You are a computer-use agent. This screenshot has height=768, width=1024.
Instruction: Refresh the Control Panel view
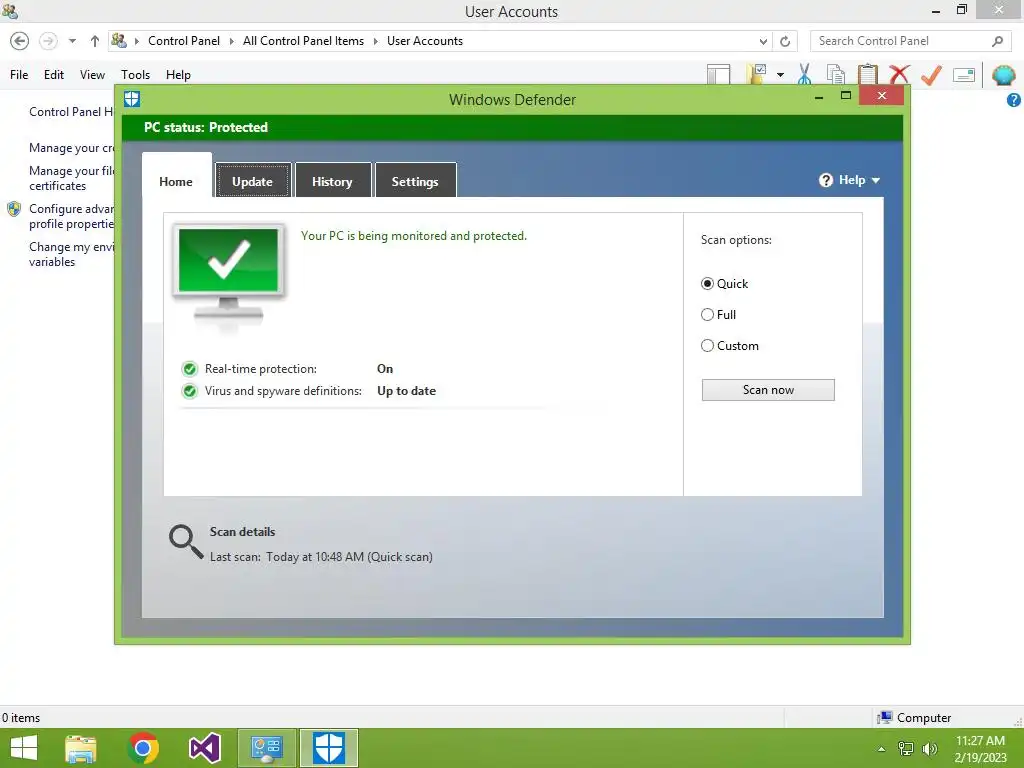[x=785, y=41]
